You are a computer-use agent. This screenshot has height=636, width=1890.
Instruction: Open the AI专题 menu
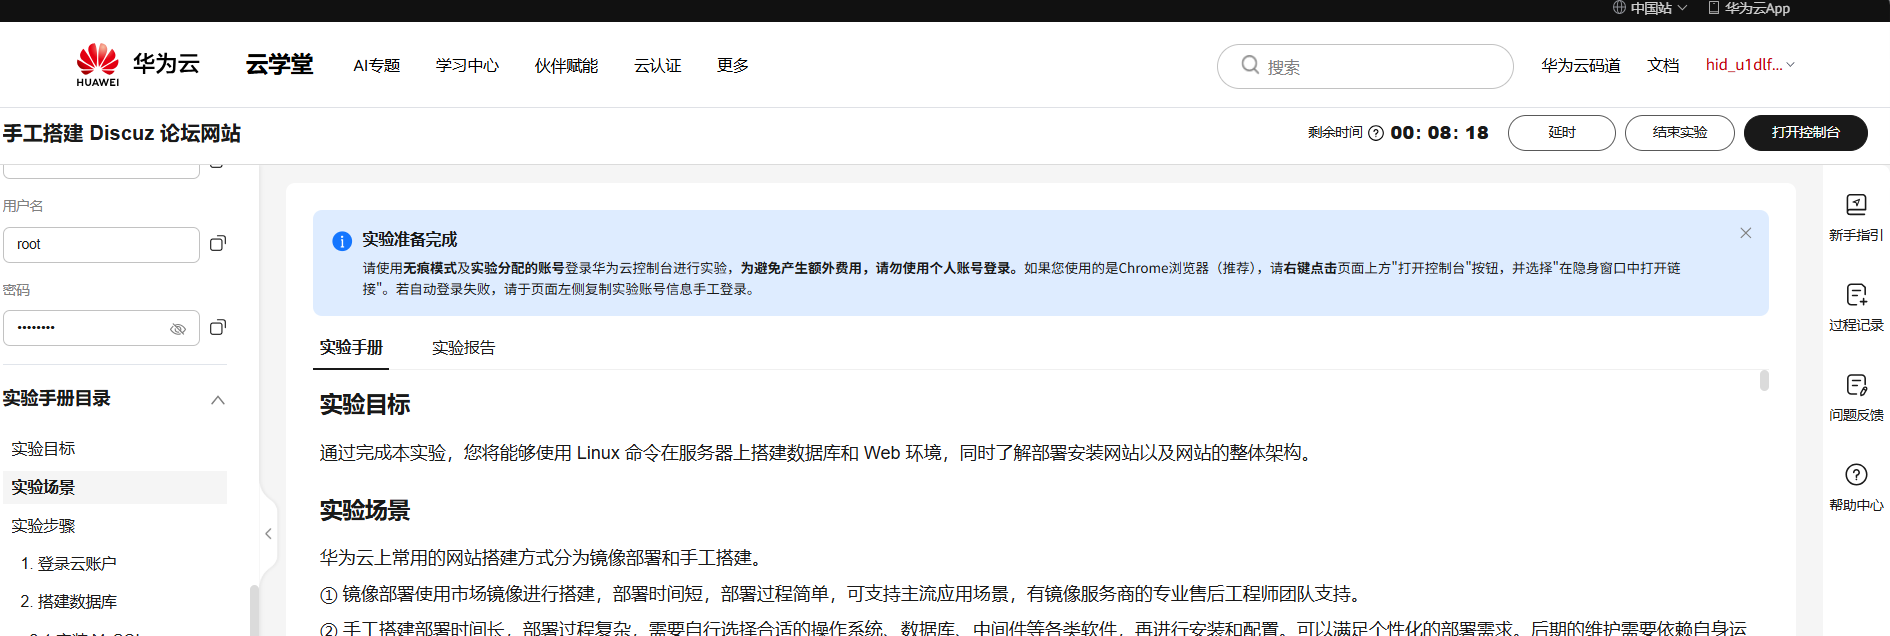click(376, 65)
